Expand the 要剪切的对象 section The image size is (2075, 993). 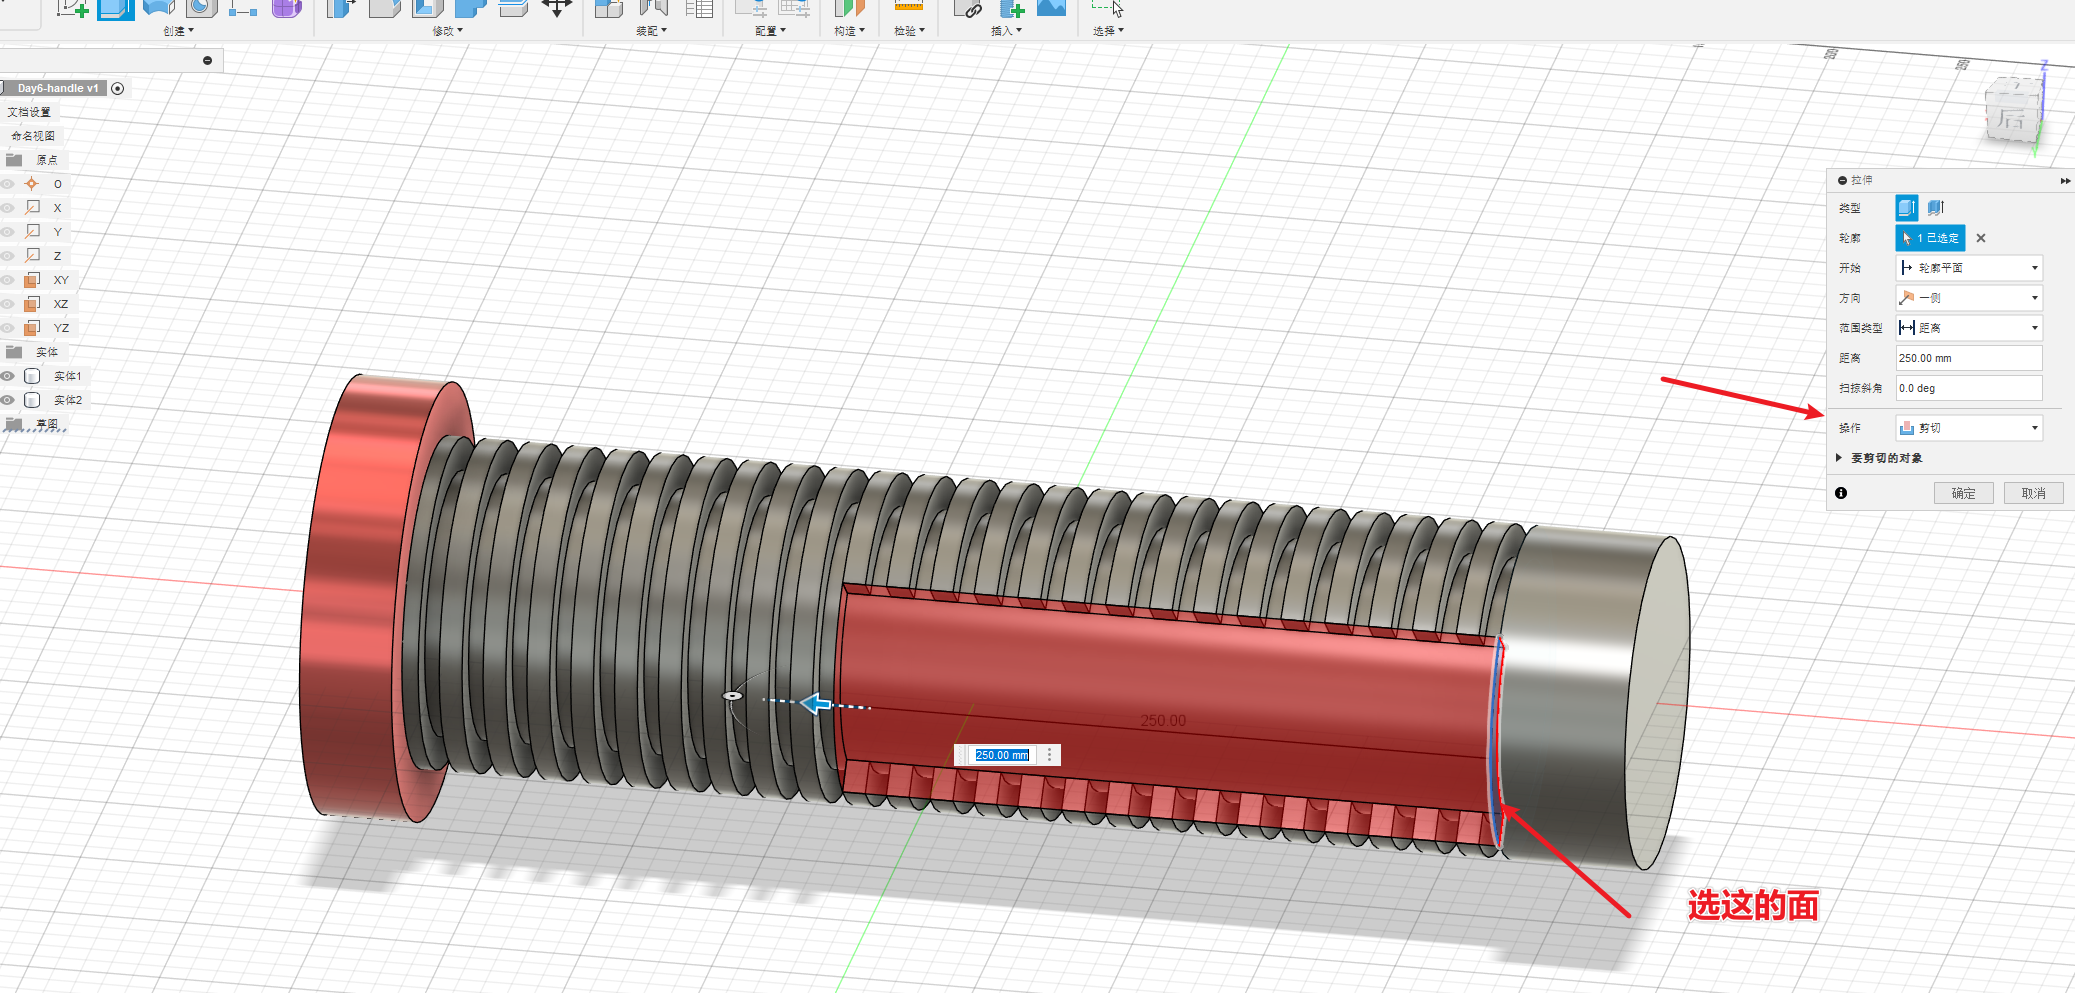(1839, 458)
